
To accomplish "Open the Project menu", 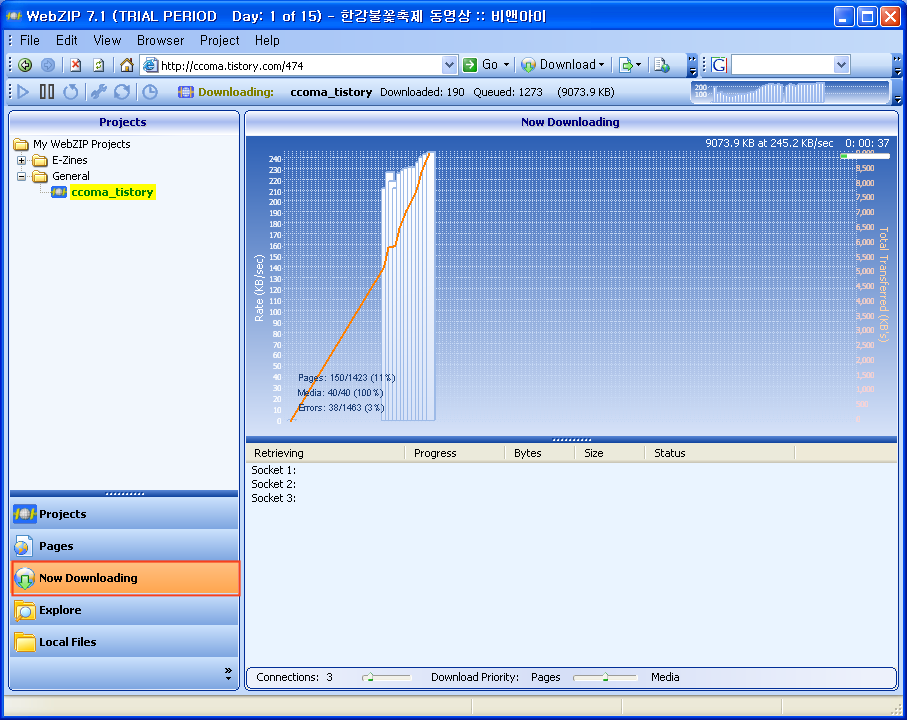I will pyautogui.click(x=219, y=40).
